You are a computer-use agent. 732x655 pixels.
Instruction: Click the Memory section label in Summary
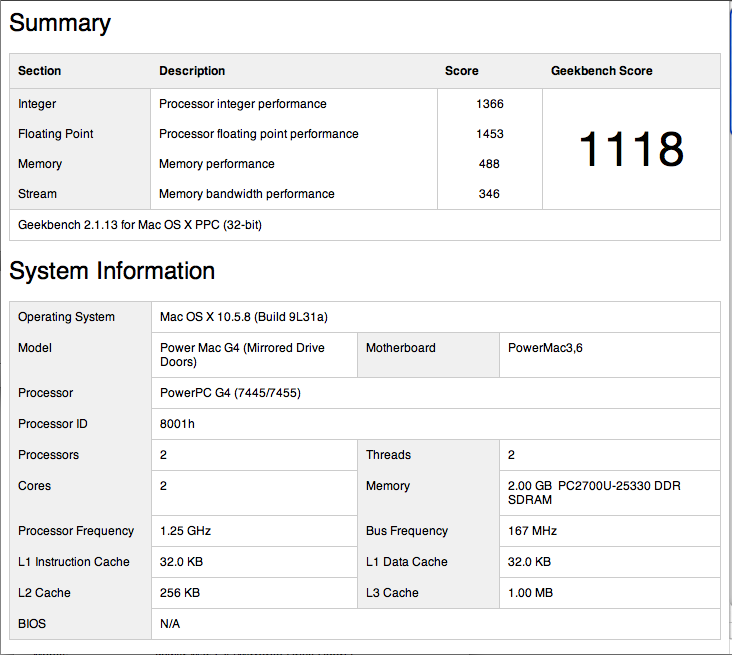point(40,164)
